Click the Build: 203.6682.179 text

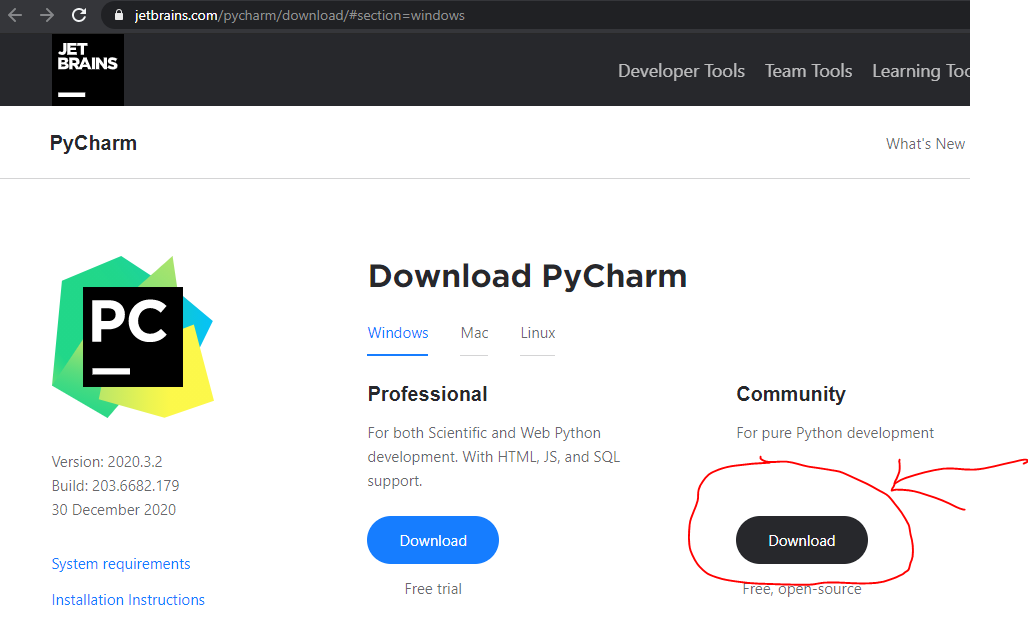coord(115,486)
